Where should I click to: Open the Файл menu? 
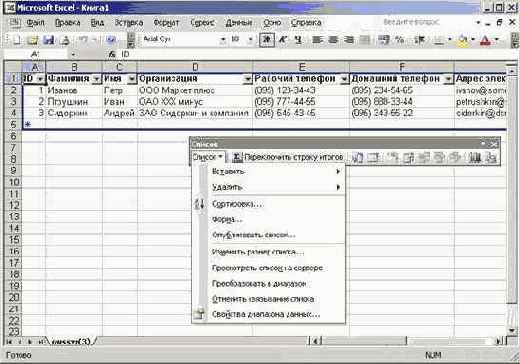pos(35,23)
